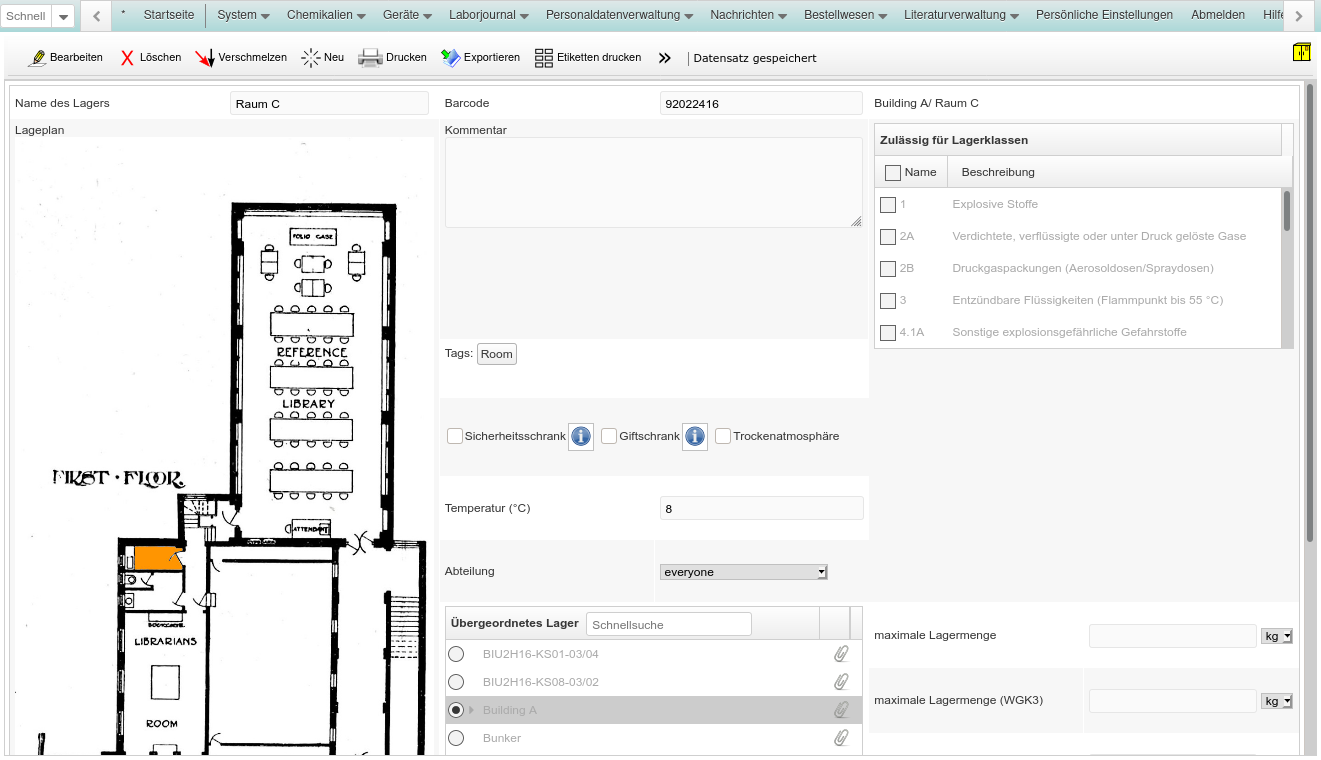
Task: Expand the Building A tree node
Action: [471, 710]
